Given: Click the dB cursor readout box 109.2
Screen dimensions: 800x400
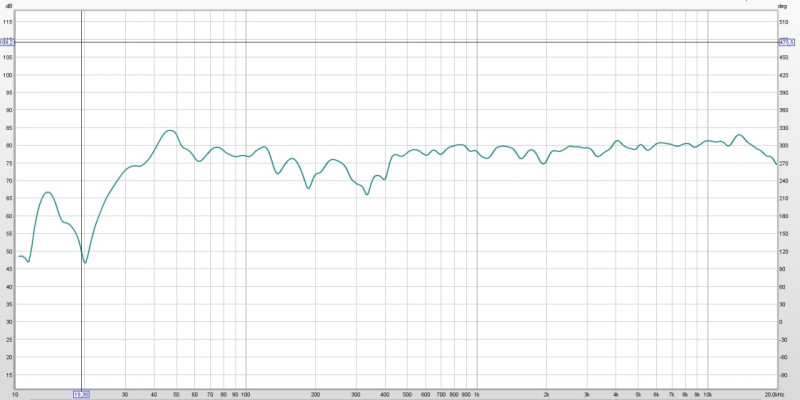Looking at the screenshot, I should point(7,42).
